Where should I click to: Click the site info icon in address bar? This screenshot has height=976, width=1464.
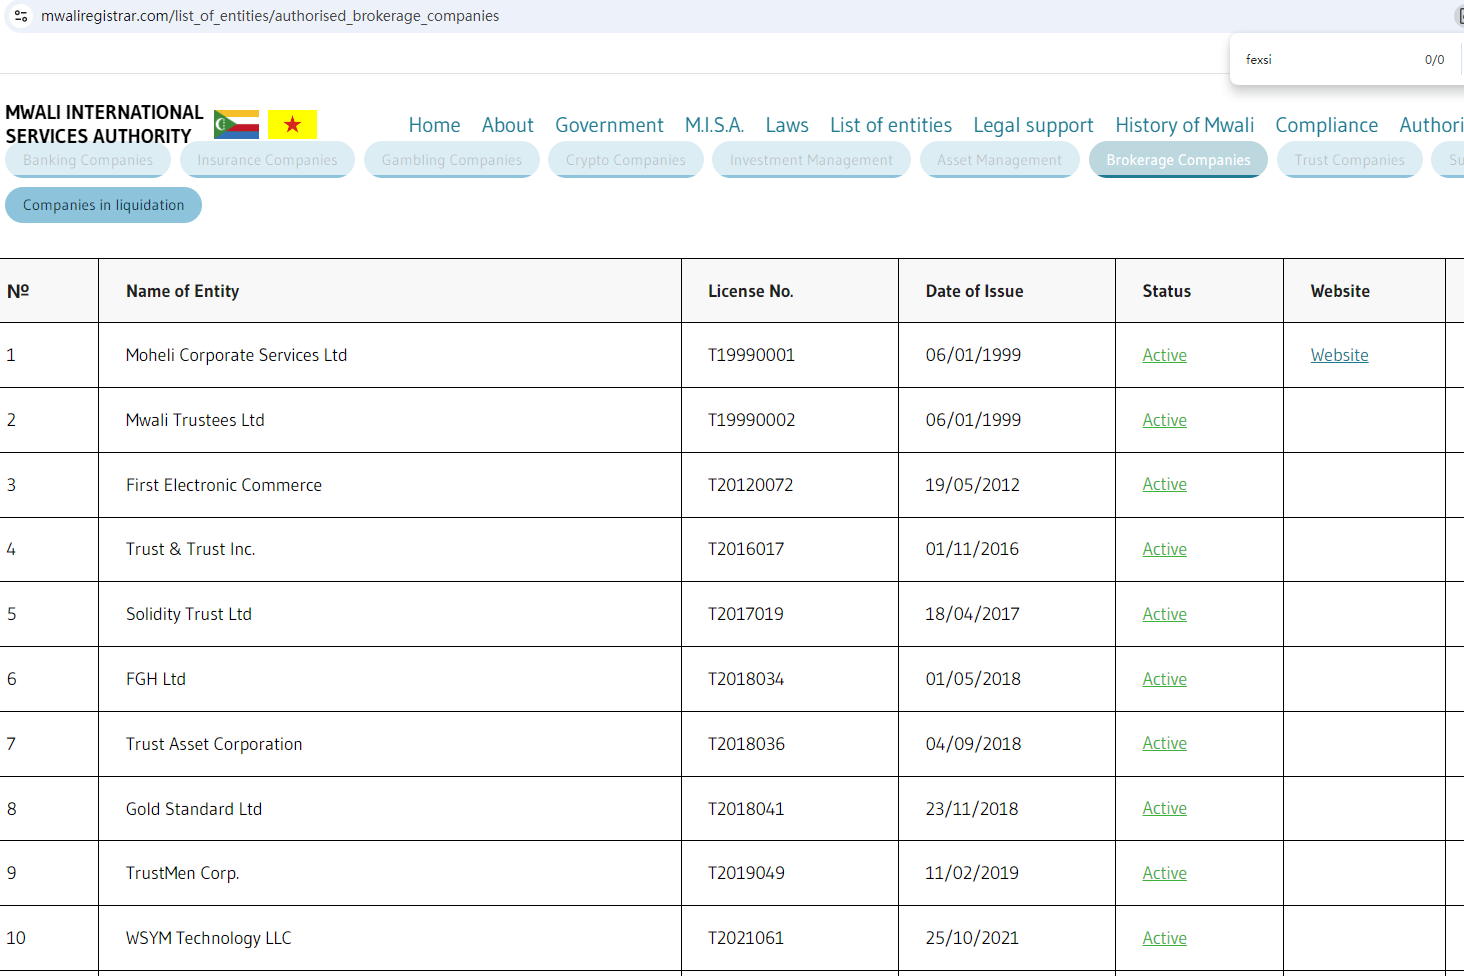tap(21, 16)
